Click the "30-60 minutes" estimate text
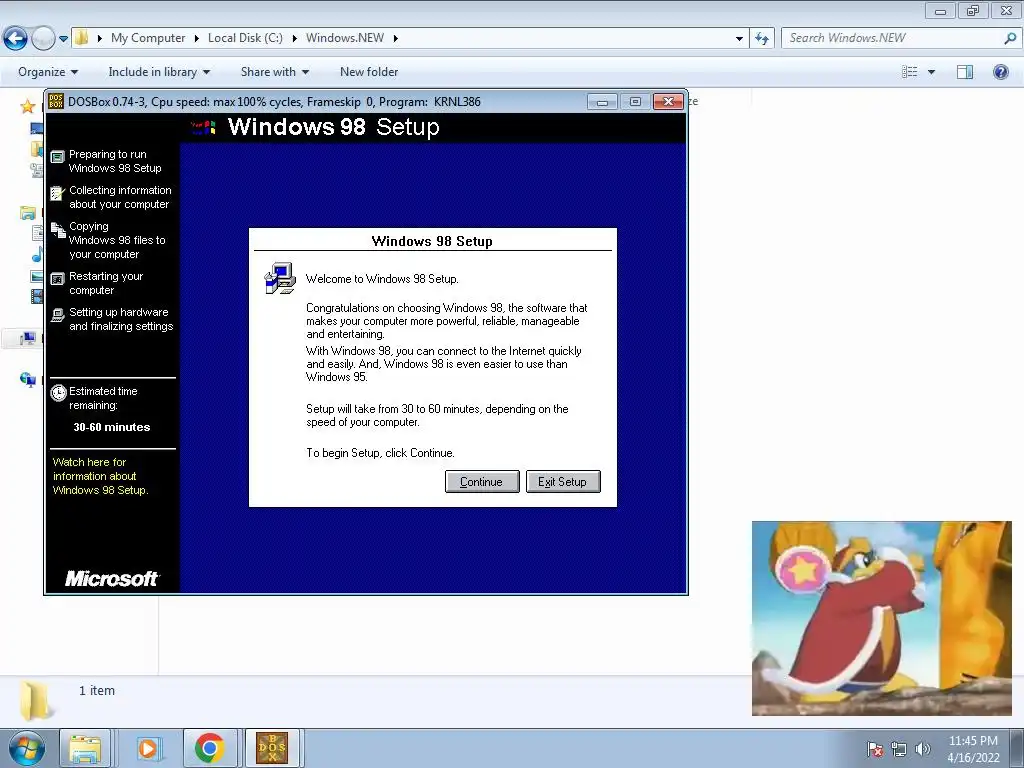Image resolution: width=1024 pixels, height=768 pixels. tap(112, 427)
